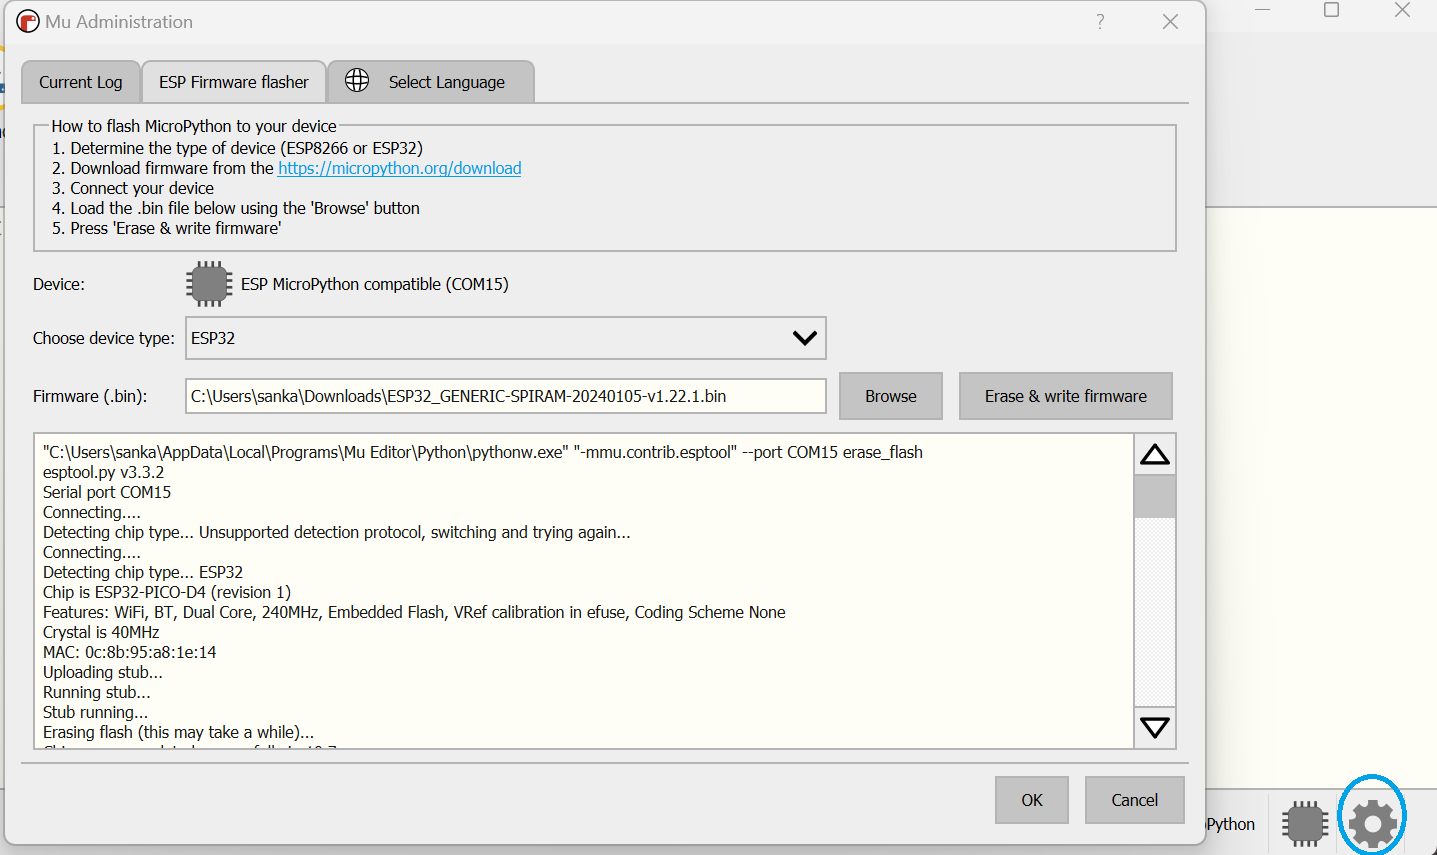Click the 'Chip is ESP32-PICO-D4 (revision 1)' line
Image resolution: width=1437 pixels, height=855 pixels.
[x=167, y=592]
